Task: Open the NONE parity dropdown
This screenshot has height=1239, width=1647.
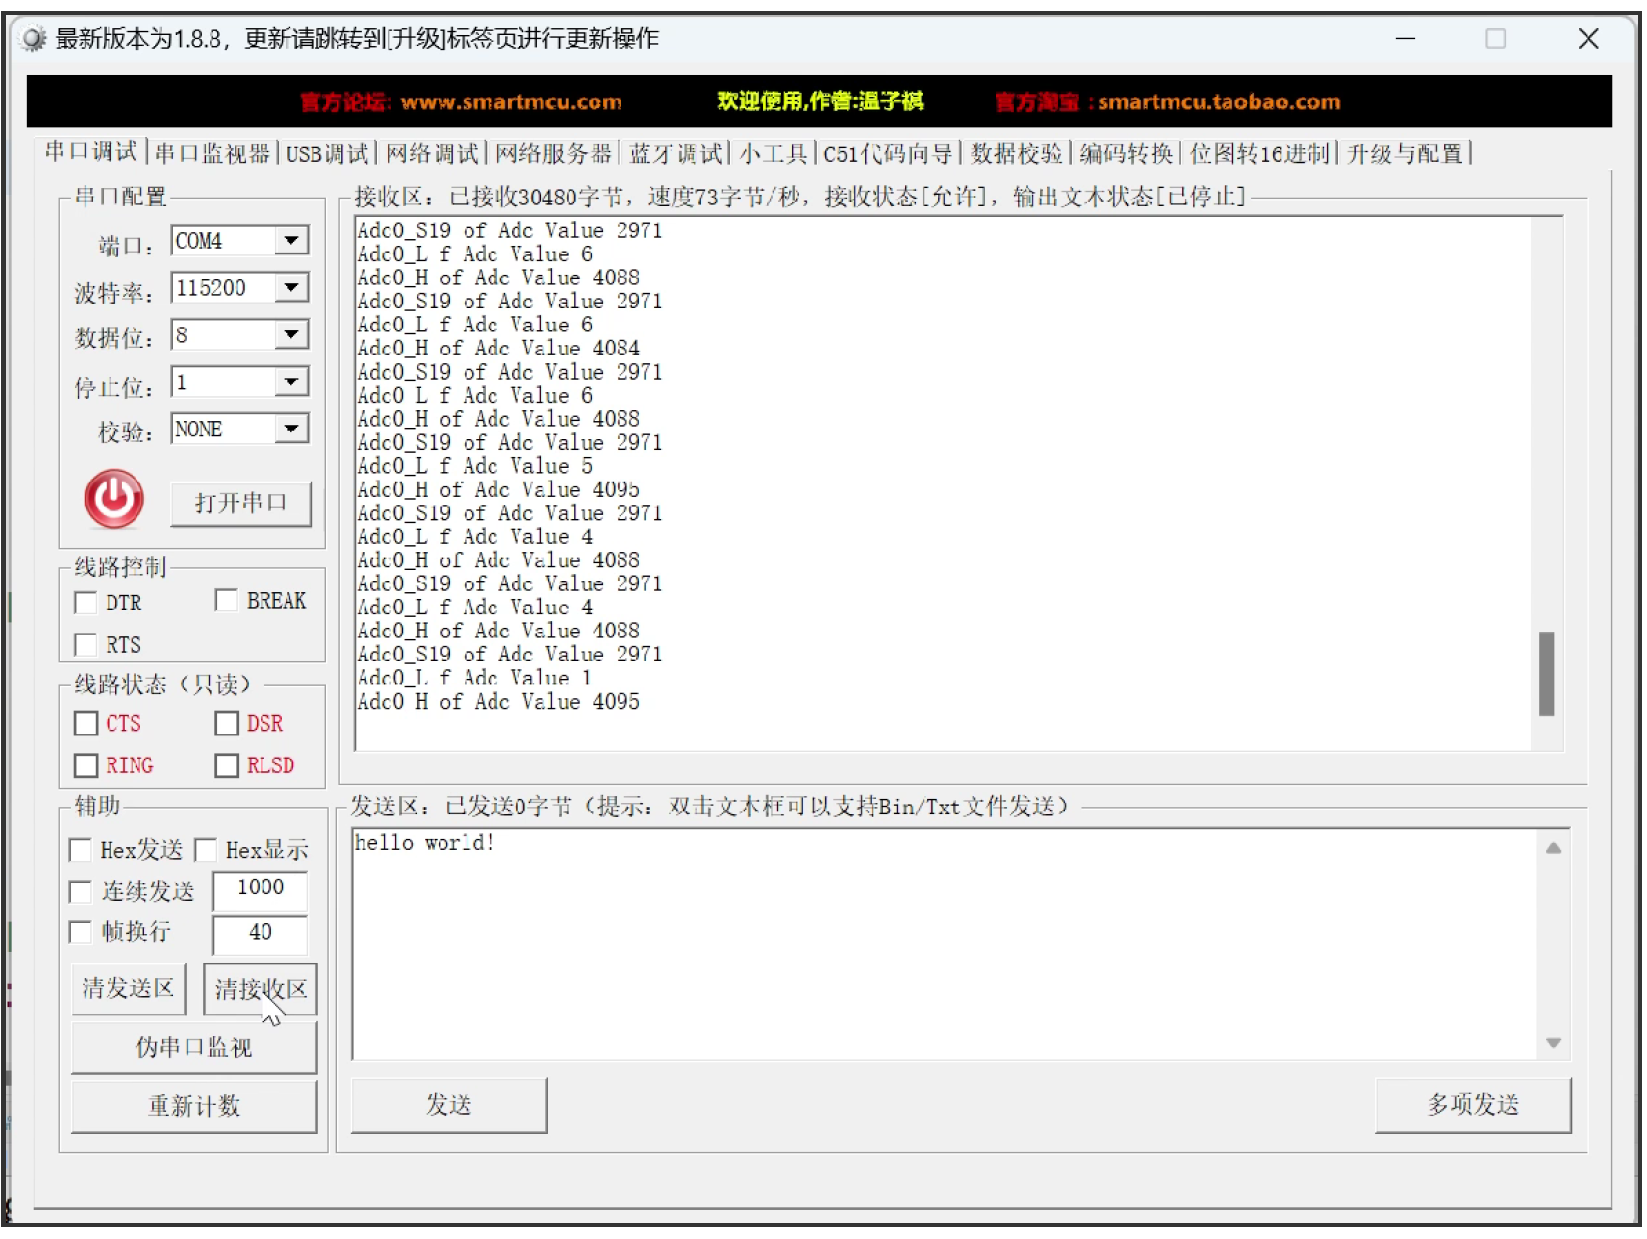Action: coord(291,429)
